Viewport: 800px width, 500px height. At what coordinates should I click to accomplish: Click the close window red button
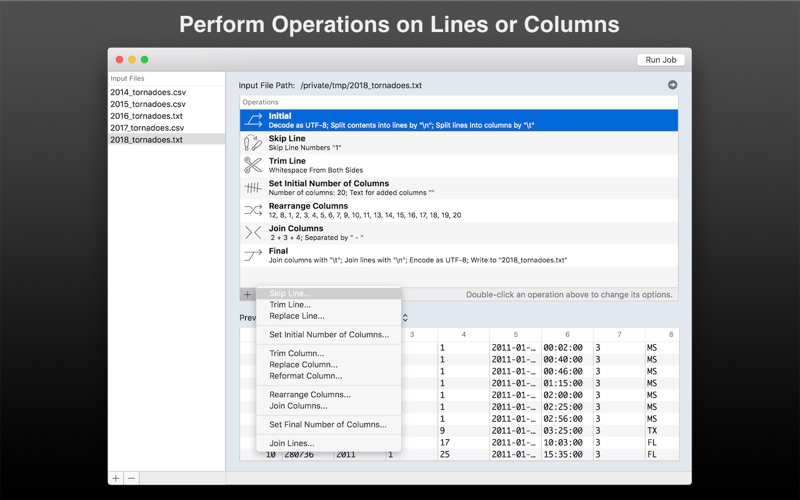(x=119, y=60)
